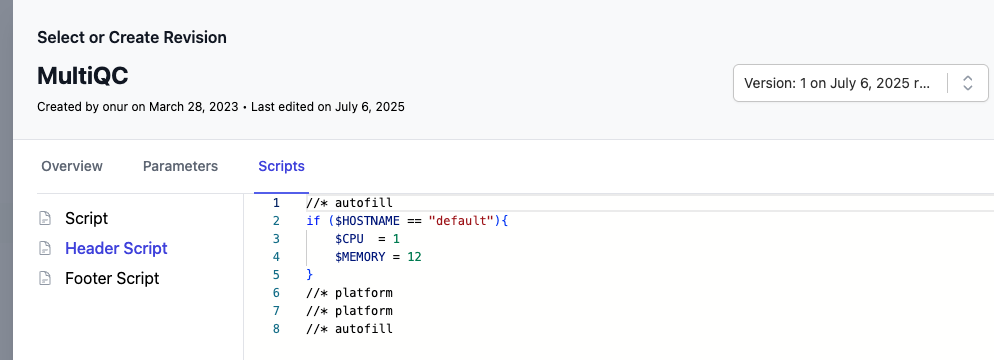Click the "default" string in code
The width and height of the screenshot is (994, 360).
[461, 221]
